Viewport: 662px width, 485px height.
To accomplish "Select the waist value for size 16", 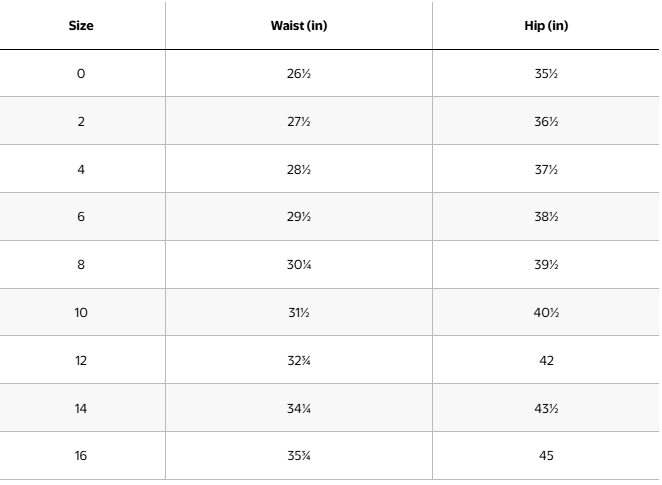I will point(298,456).
